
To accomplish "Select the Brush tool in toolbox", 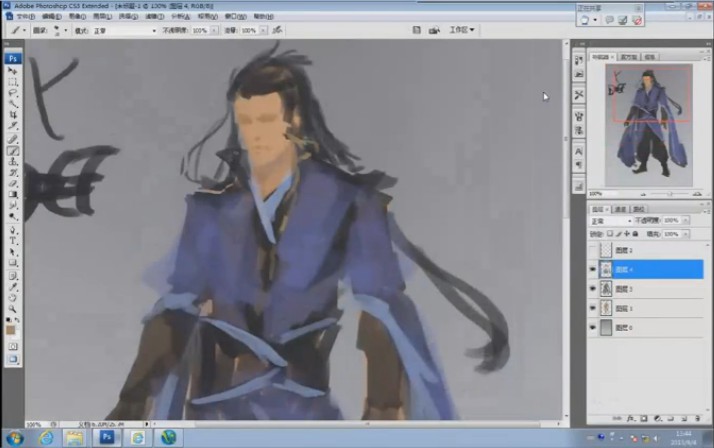I will click(13, 151).
